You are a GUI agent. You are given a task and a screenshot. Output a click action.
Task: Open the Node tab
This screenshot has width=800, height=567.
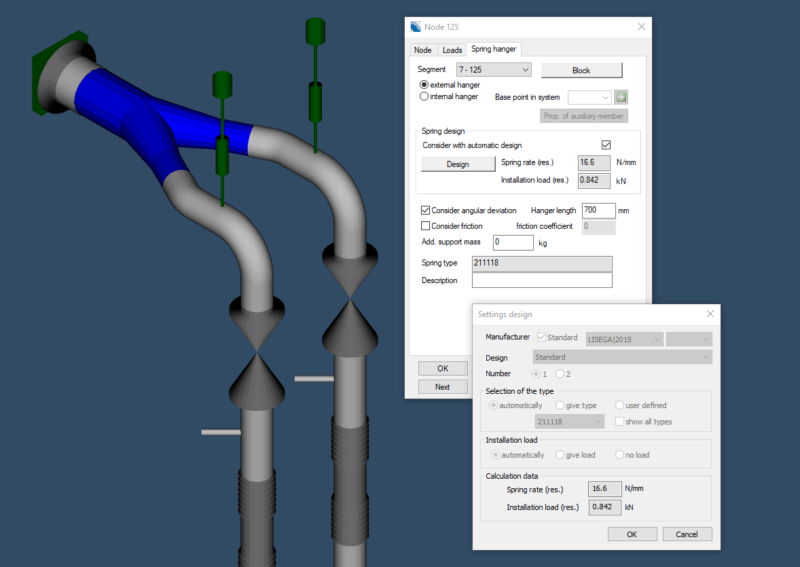click(x=422, y=49)
